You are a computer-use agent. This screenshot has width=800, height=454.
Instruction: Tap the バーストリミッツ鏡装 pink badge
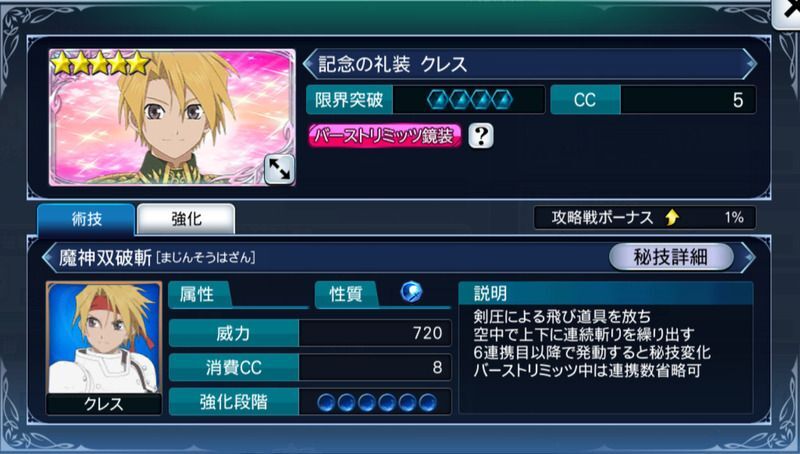click(x=385, y=136)
